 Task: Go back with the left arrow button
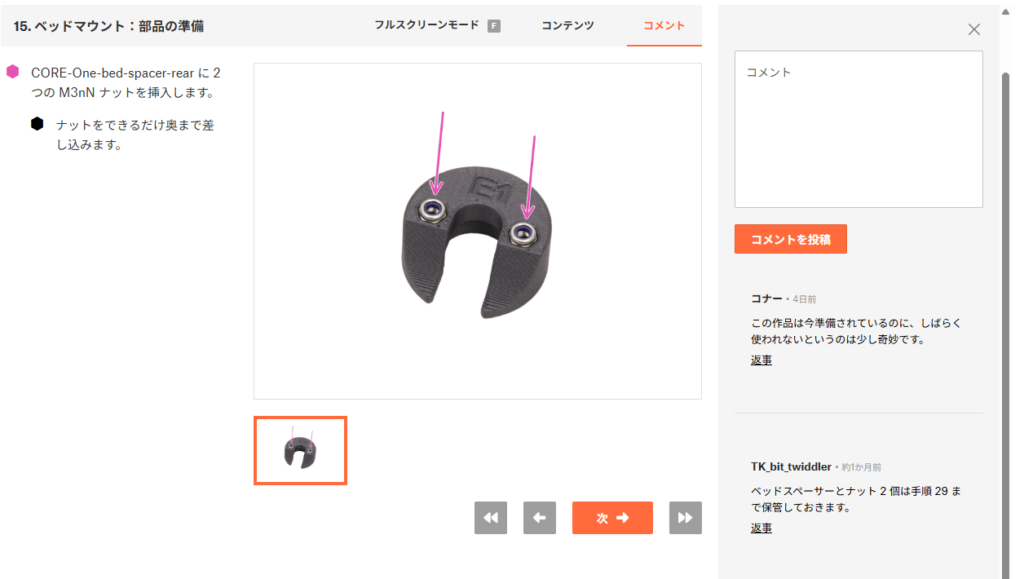pos(539,518)
